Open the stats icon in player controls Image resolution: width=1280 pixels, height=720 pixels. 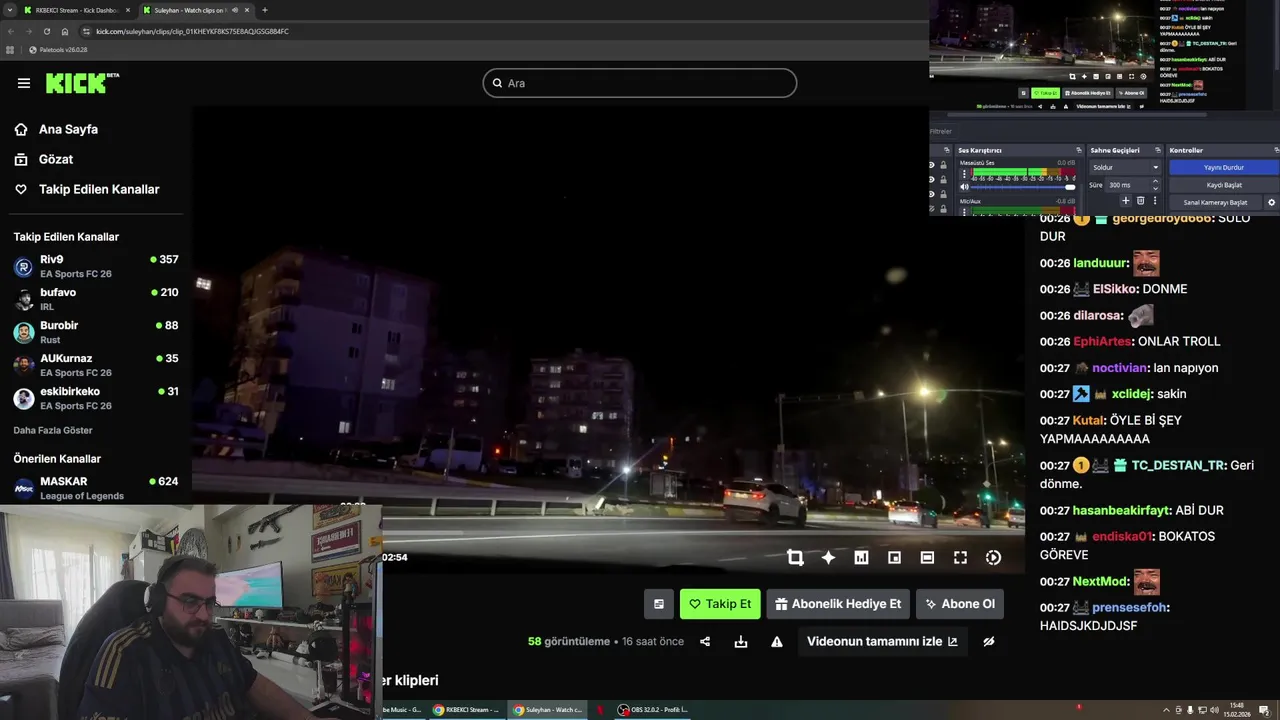point(861,558)
